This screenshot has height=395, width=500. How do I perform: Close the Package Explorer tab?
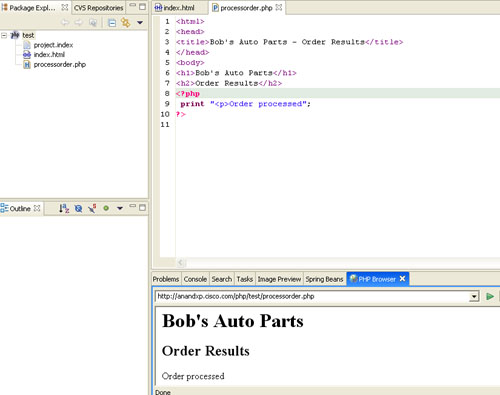click(x=65, y=7)
